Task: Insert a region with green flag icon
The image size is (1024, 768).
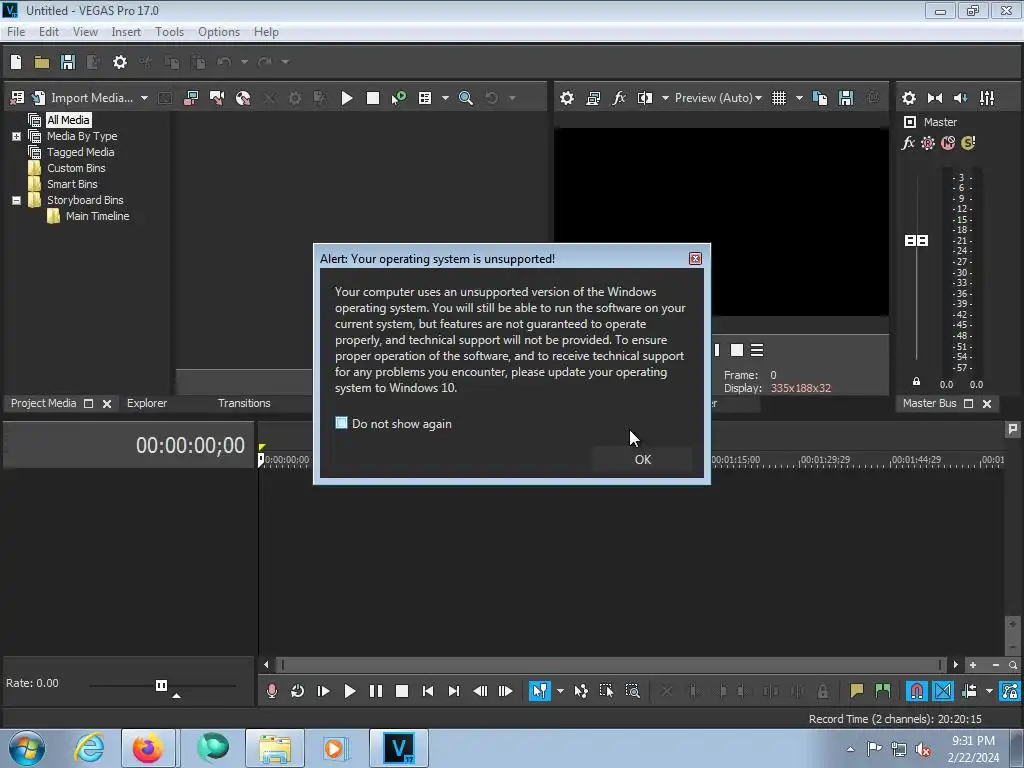Action: [883, 691]
